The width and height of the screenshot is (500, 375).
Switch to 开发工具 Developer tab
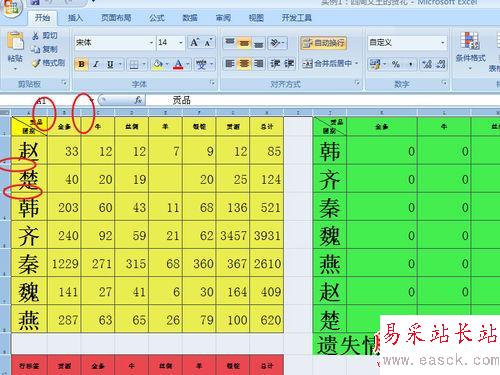click(296, 18)
